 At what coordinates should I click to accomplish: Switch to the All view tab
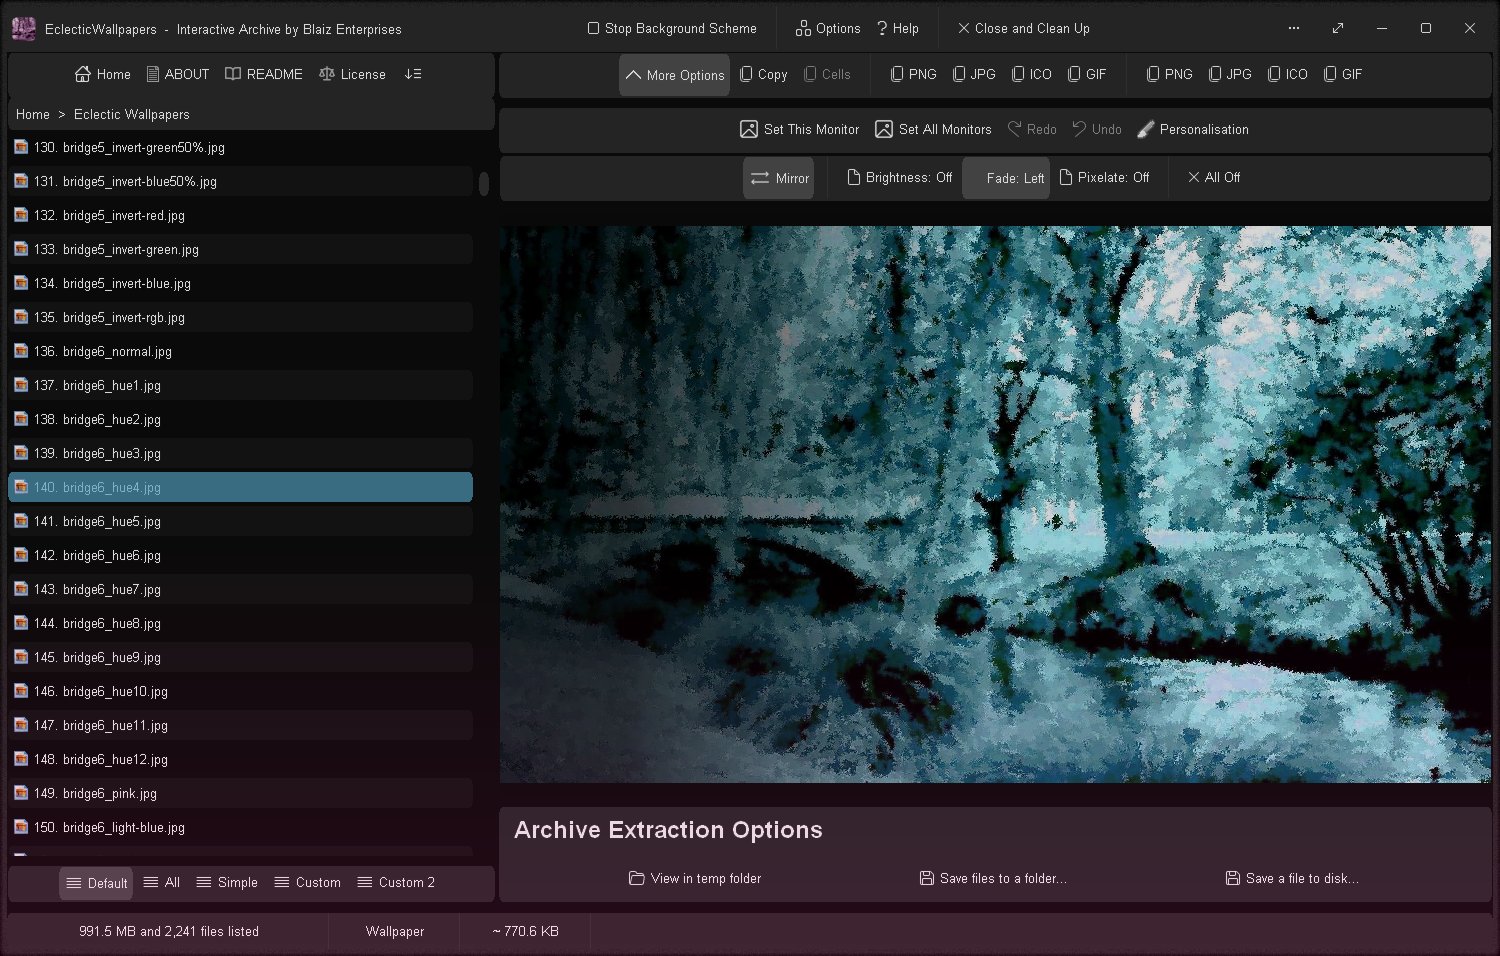(162, 882)
